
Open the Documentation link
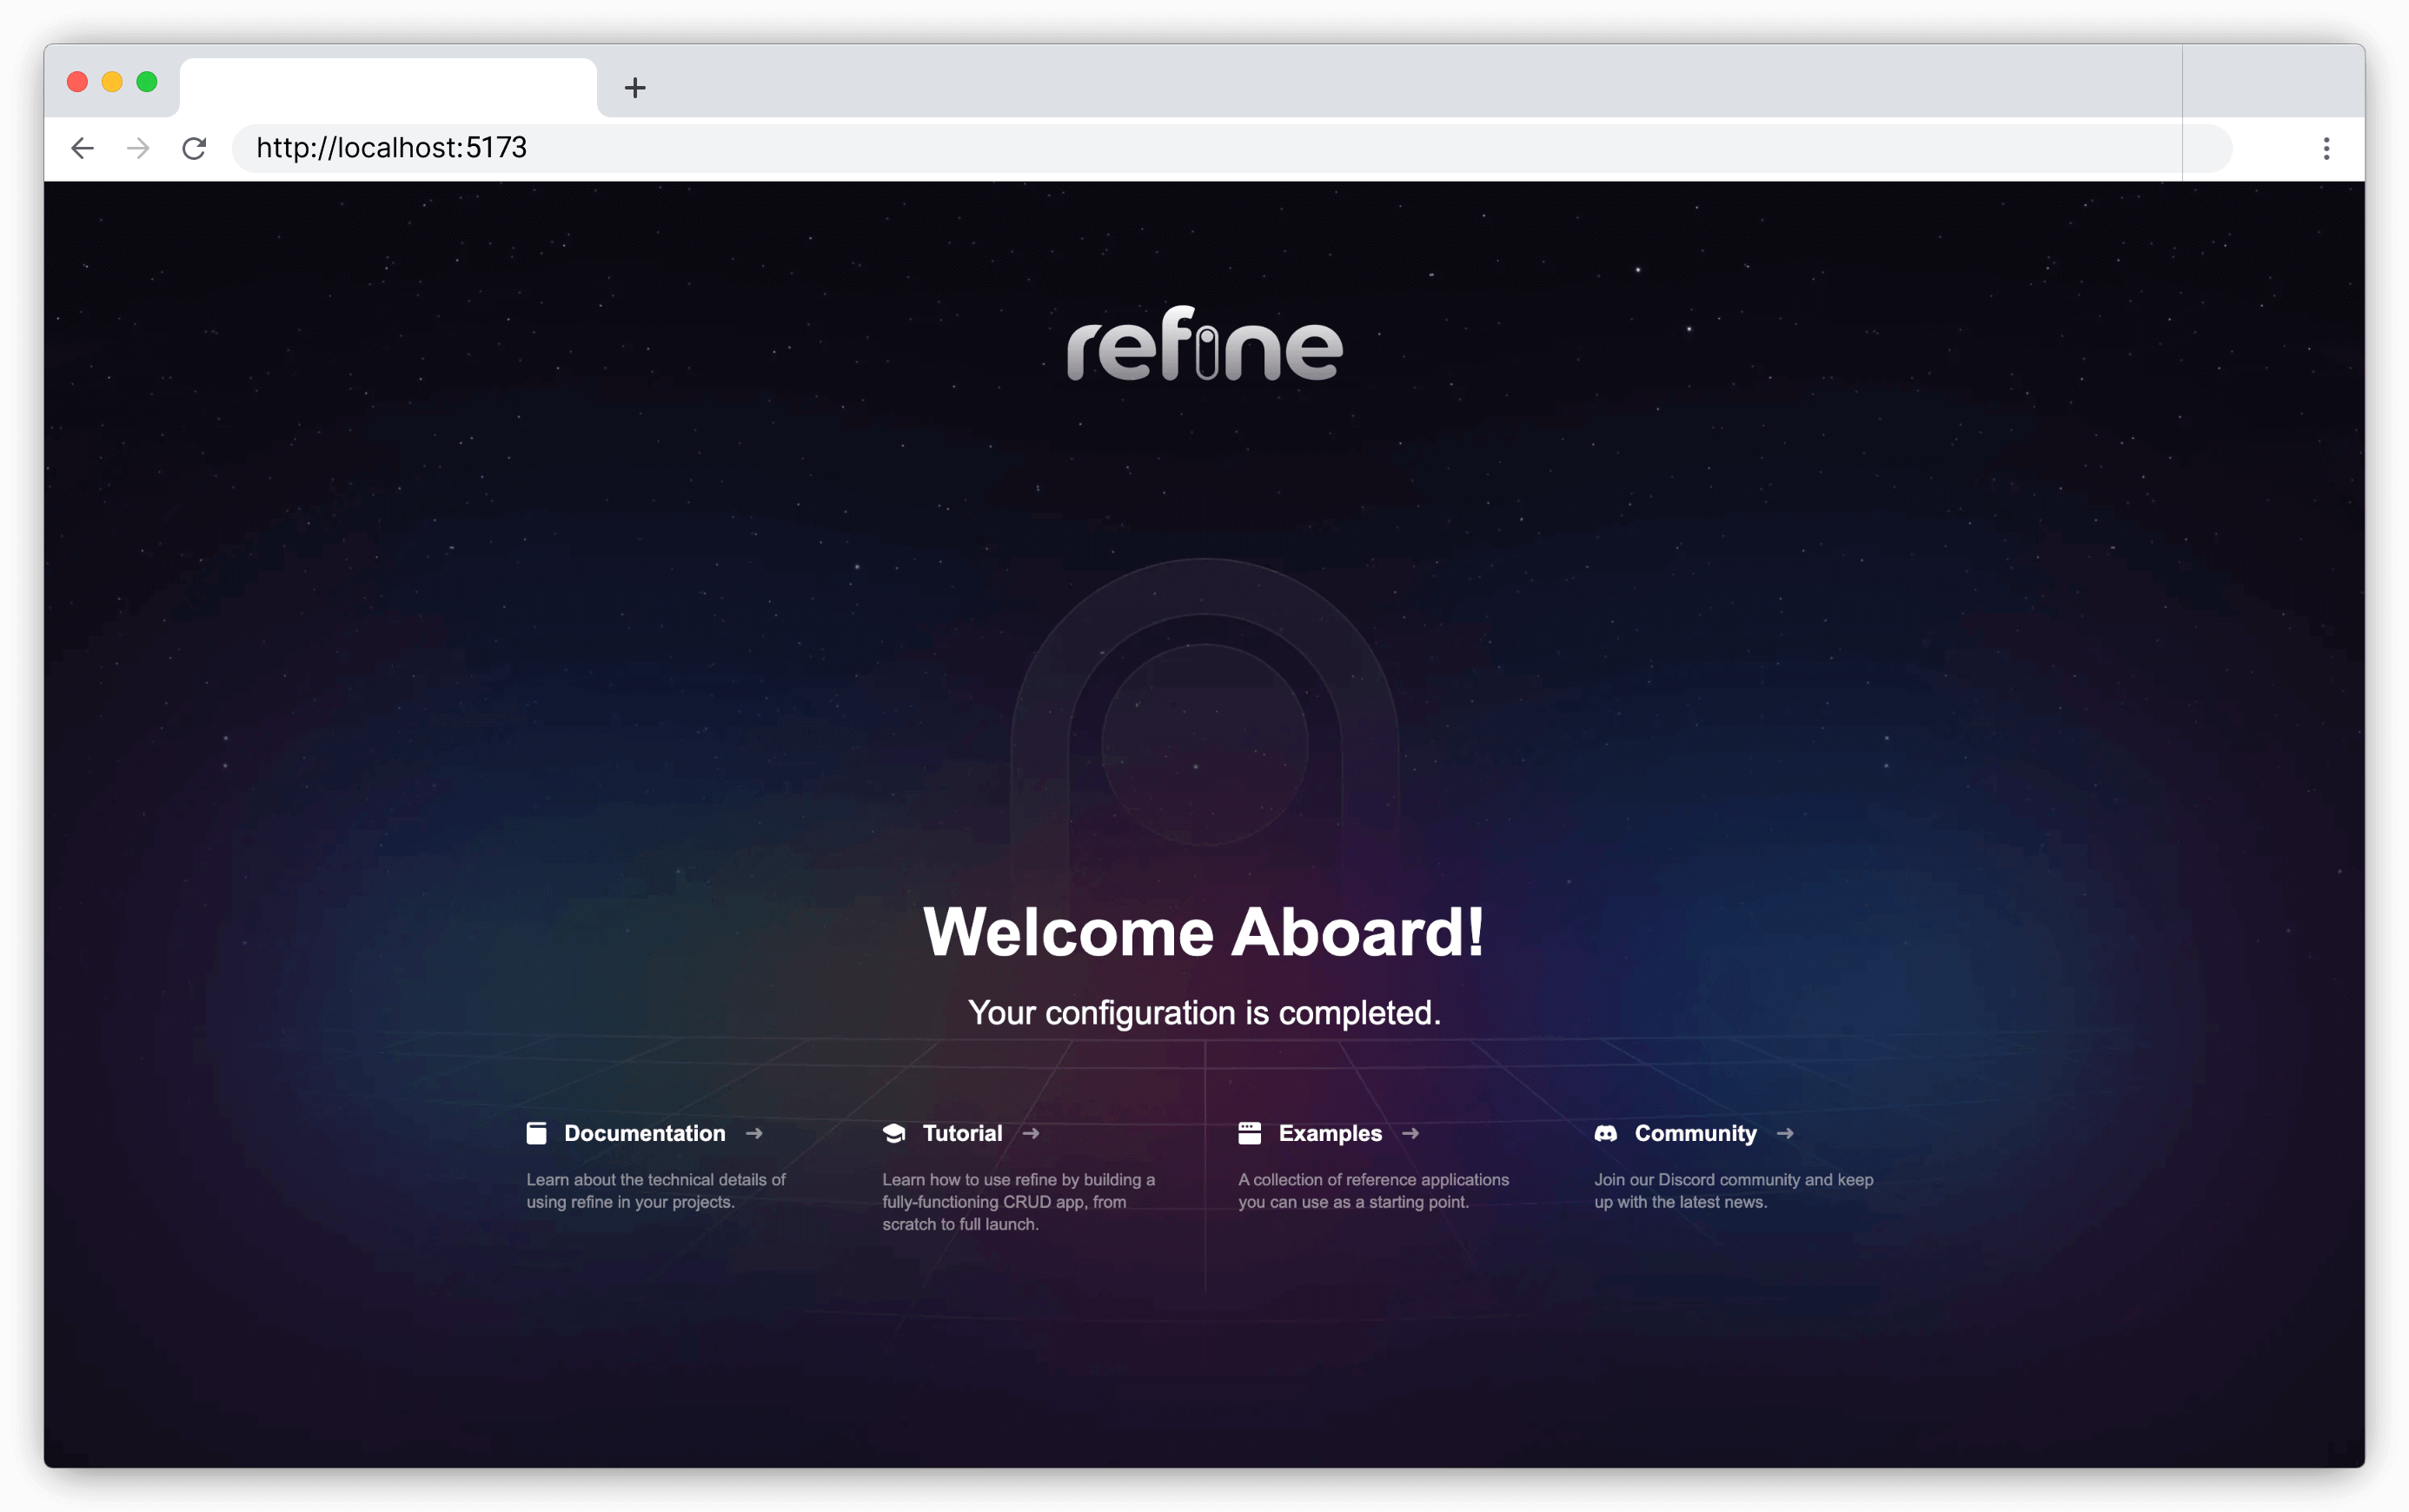coord(644,1133)
